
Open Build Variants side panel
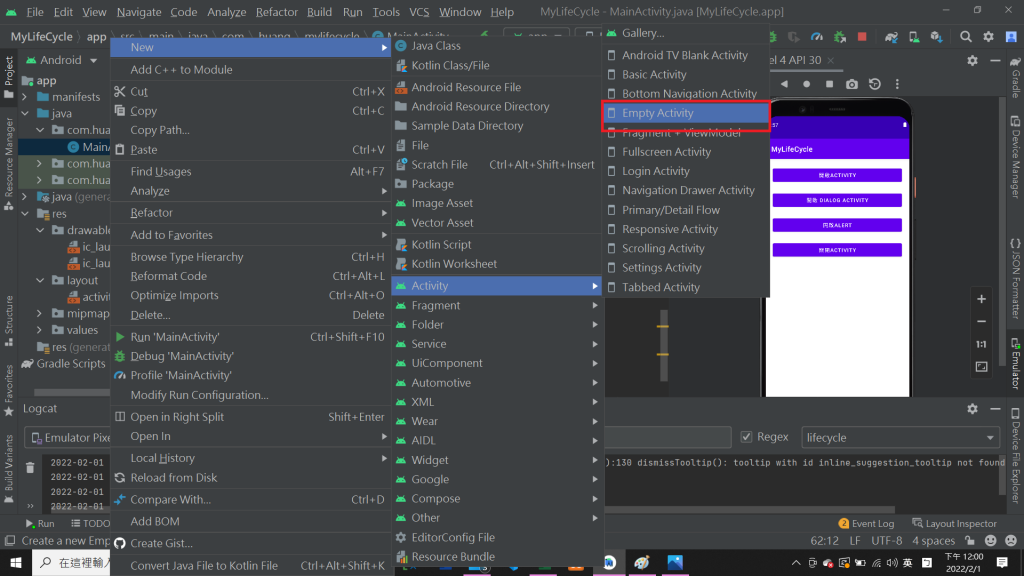coord(8,468)
